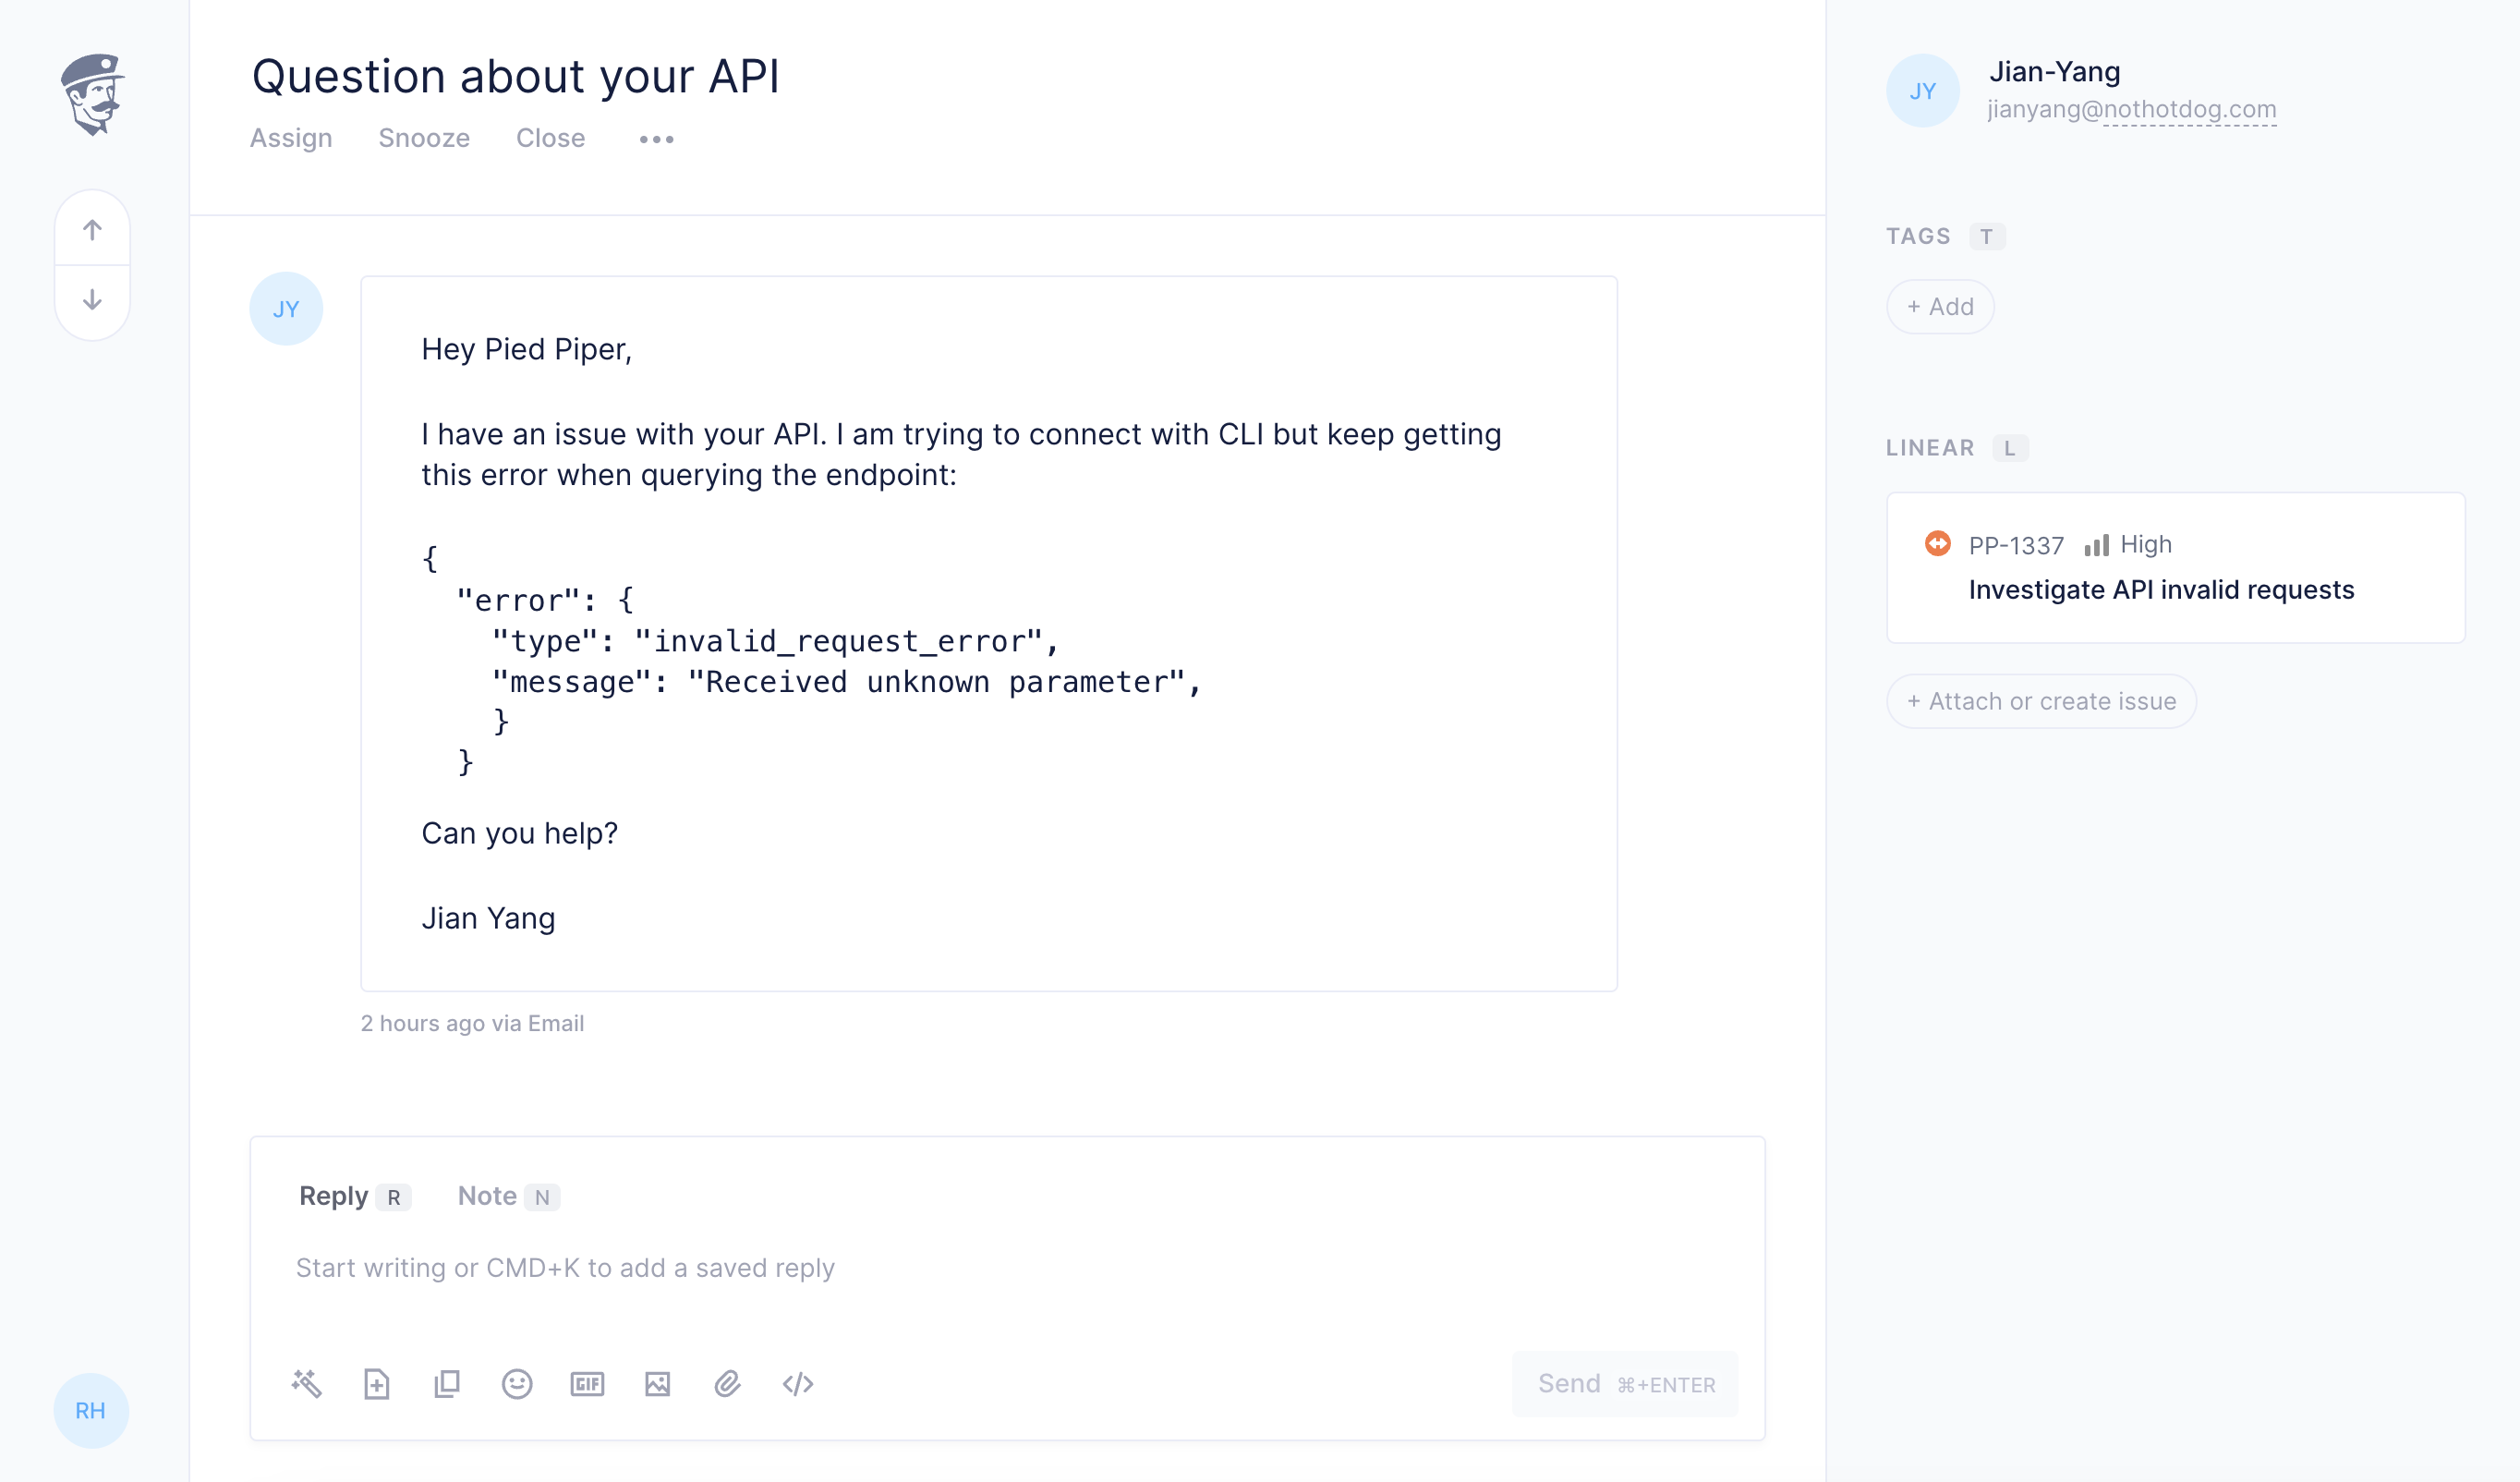The image size is (2520, 1482).
Task: Open Snooze options for the conversation
Action: [x=424, y=138]
